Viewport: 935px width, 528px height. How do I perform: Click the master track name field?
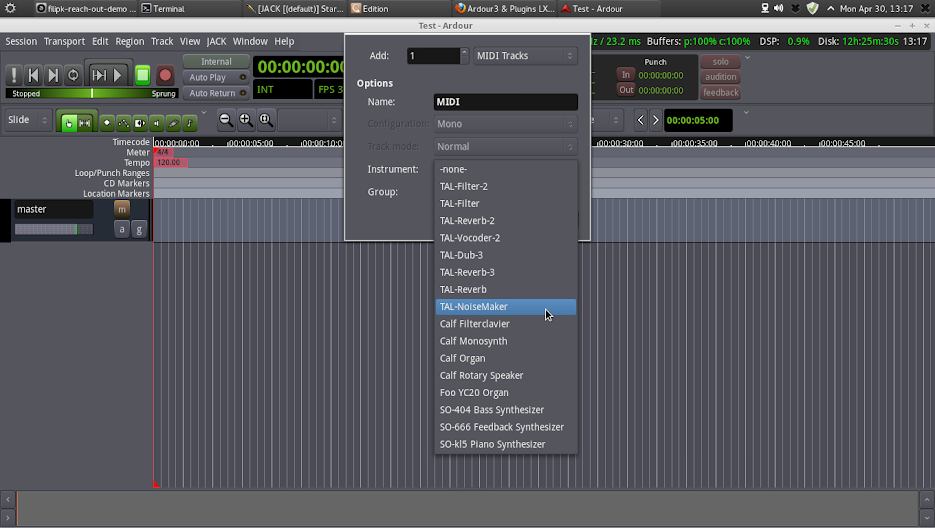pos(54,209)
